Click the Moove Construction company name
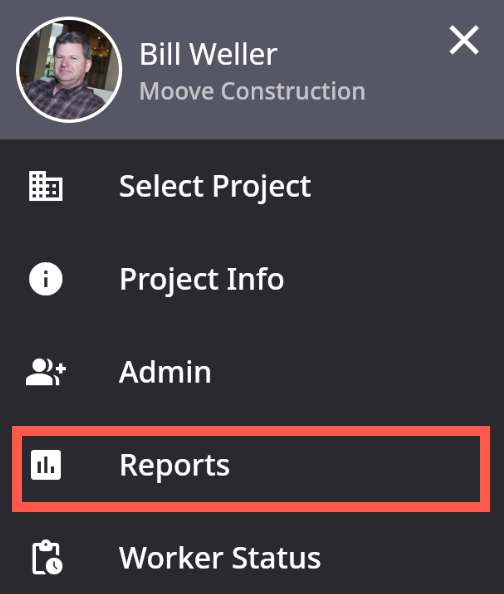Screen dimensions: 504x594 point(252,91)
